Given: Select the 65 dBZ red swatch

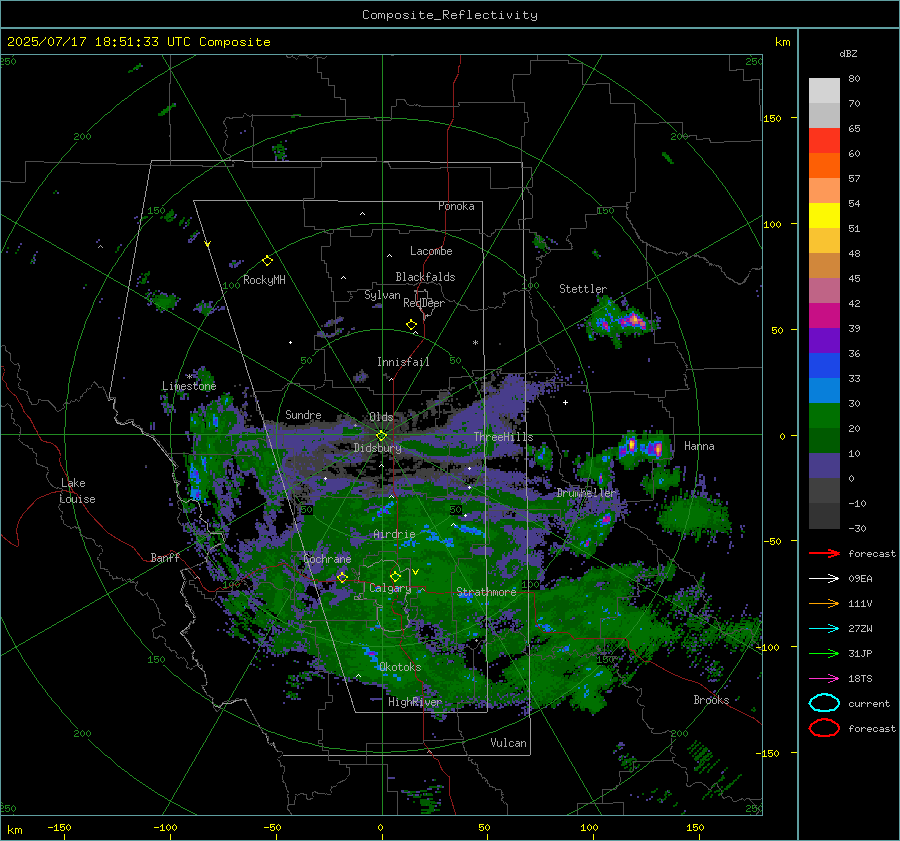Looking at the screenshot, I should [824, 140].
